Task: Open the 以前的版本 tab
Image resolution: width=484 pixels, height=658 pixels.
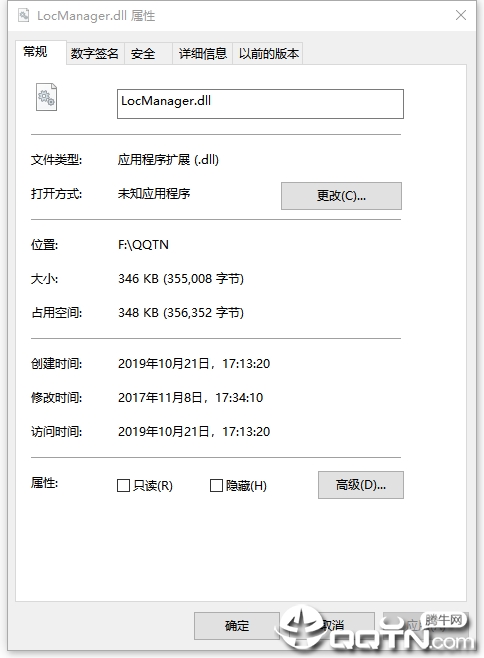Action: [x=268, y=54]
